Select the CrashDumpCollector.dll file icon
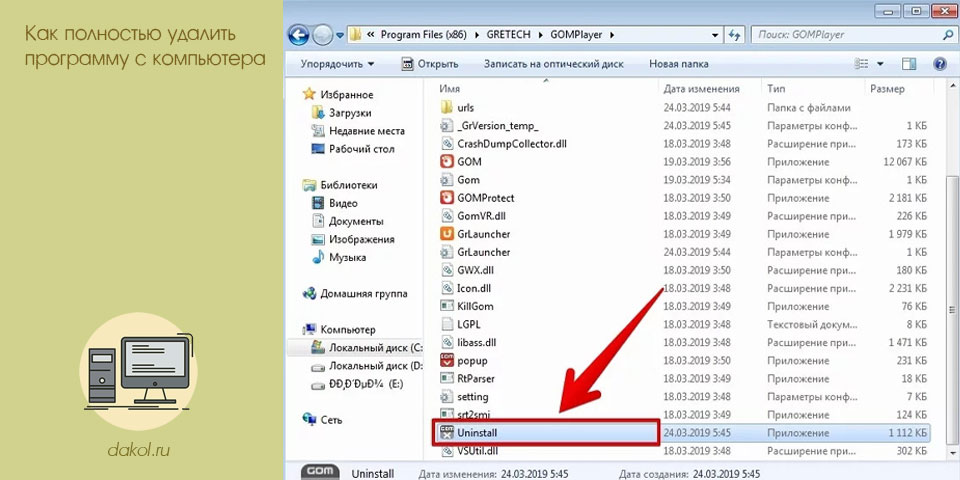 point(447,144)
